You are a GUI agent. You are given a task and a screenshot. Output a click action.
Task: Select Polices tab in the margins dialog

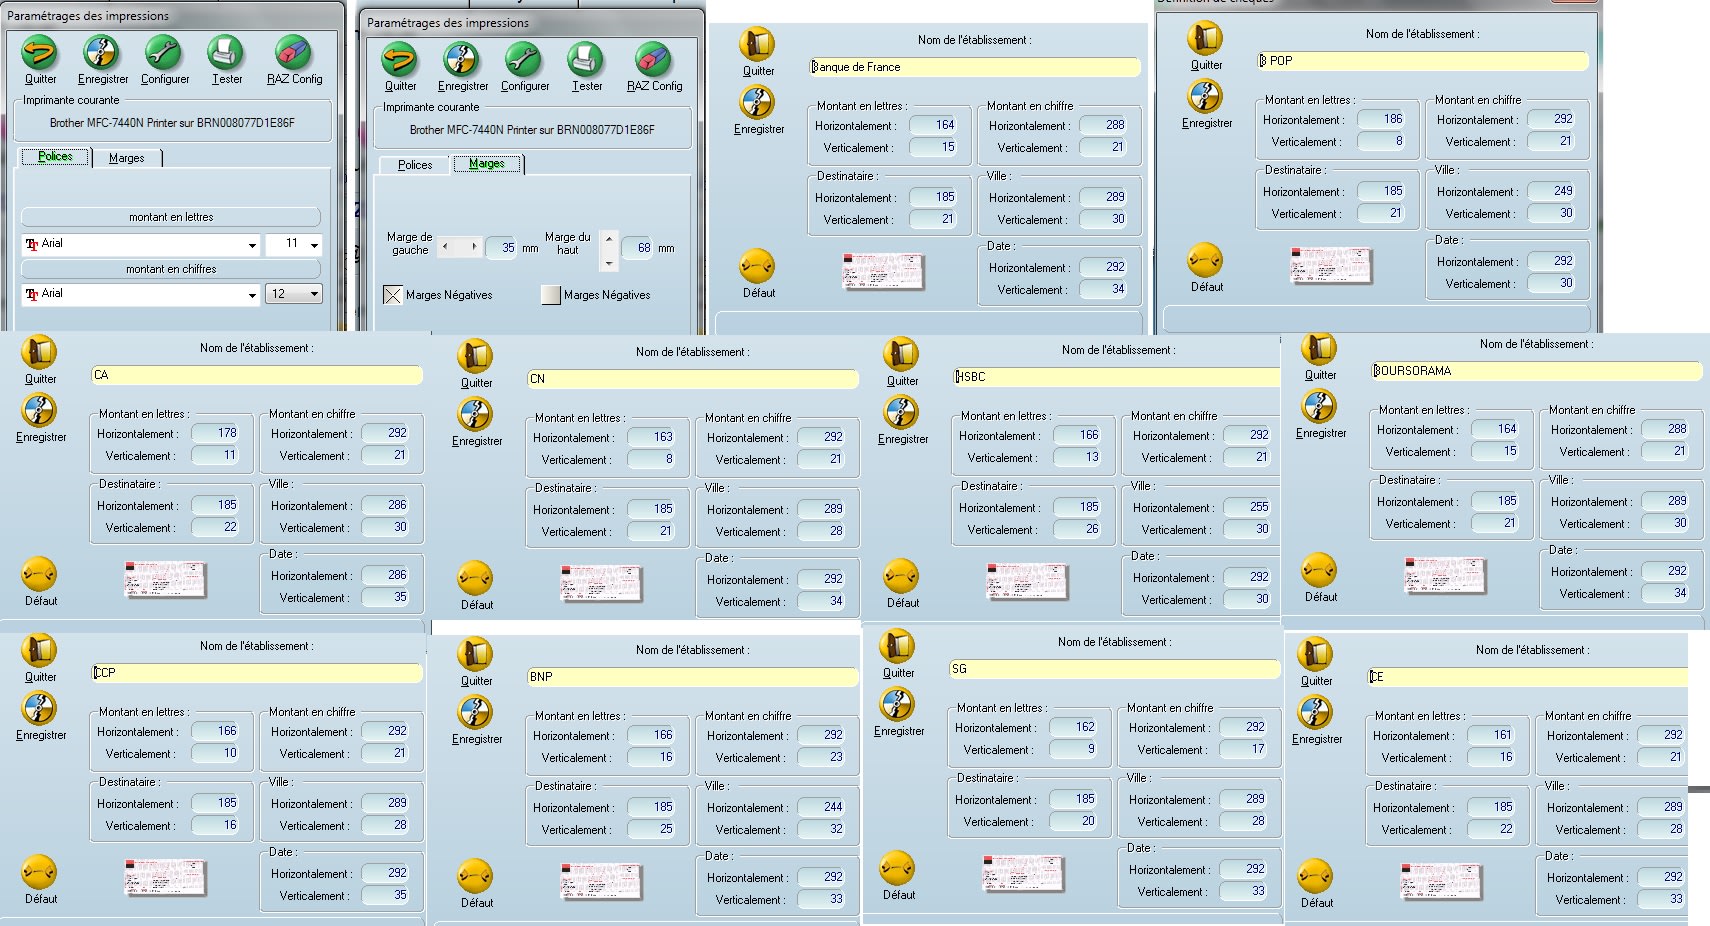(415, 165)
